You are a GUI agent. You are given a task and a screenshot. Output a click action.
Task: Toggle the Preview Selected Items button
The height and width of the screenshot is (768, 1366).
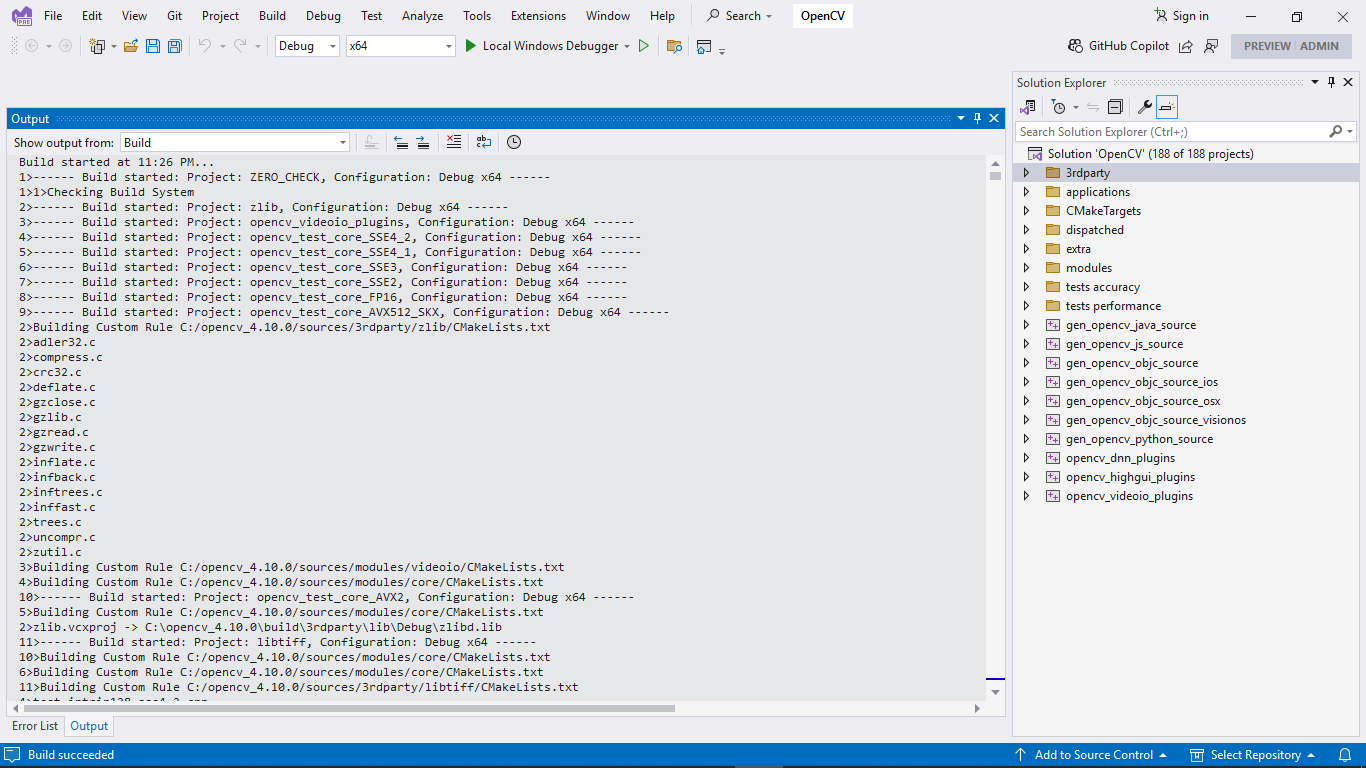(1167, 107)
